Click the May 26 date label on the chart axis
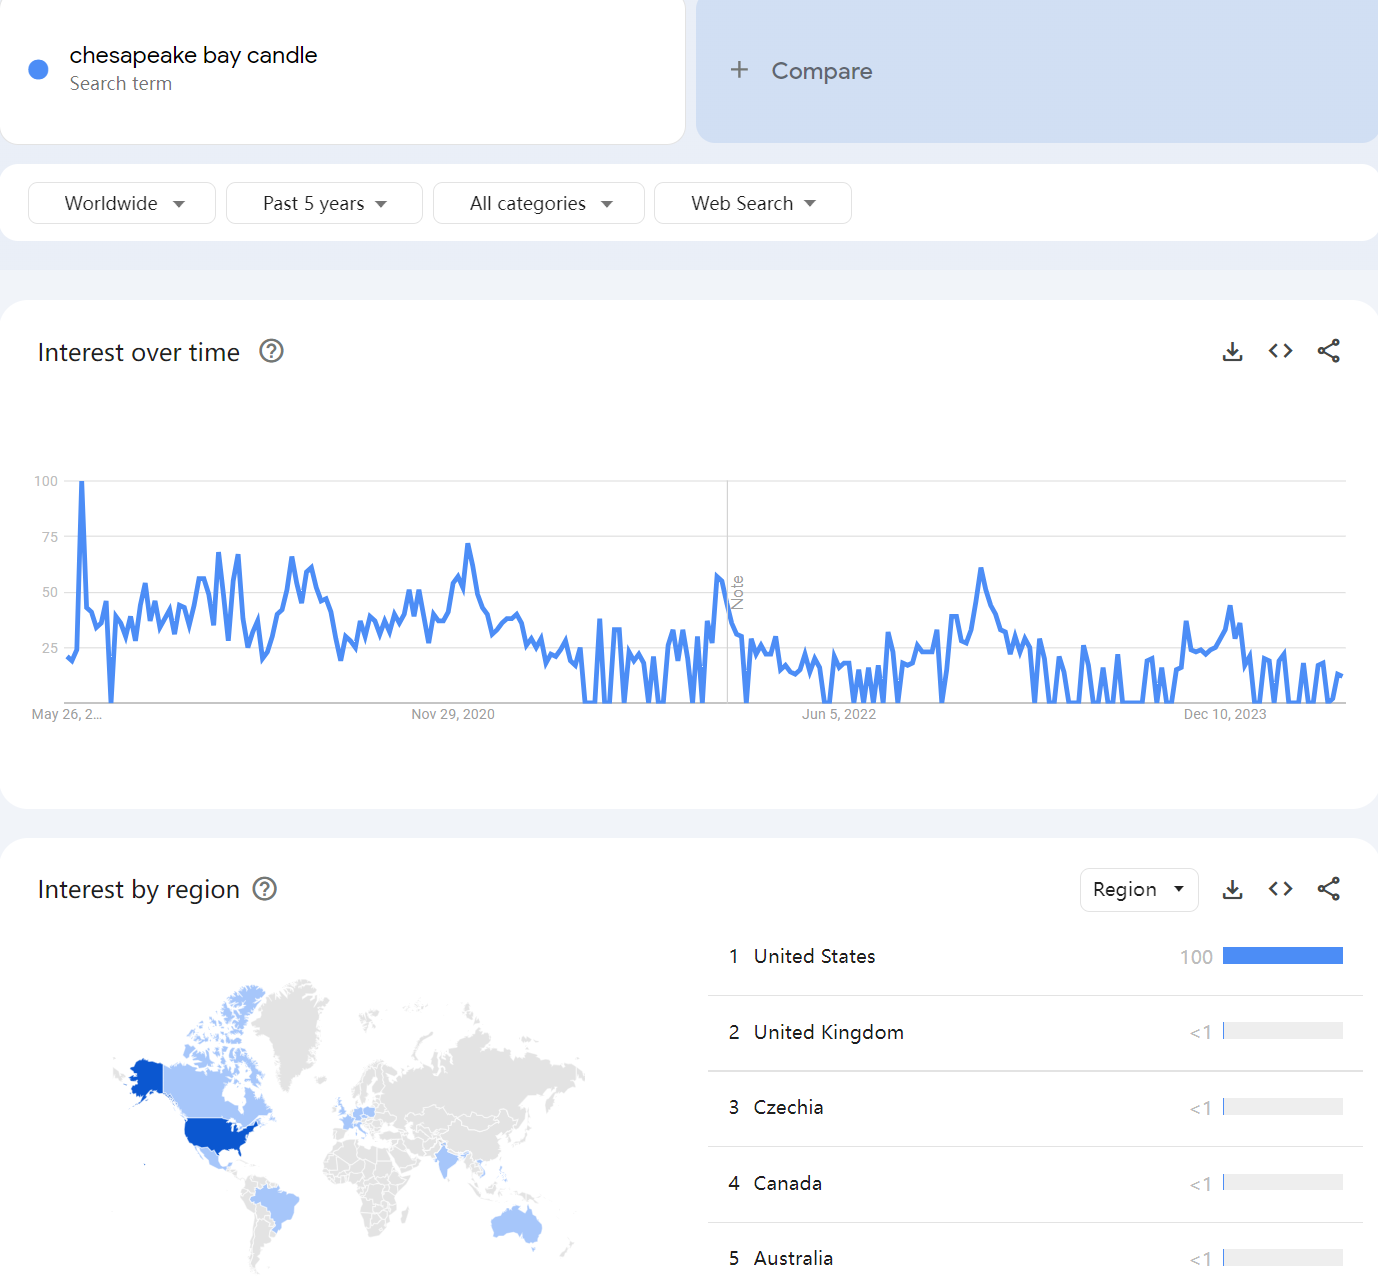The image size is (1378, 1280). pos(67,714)
